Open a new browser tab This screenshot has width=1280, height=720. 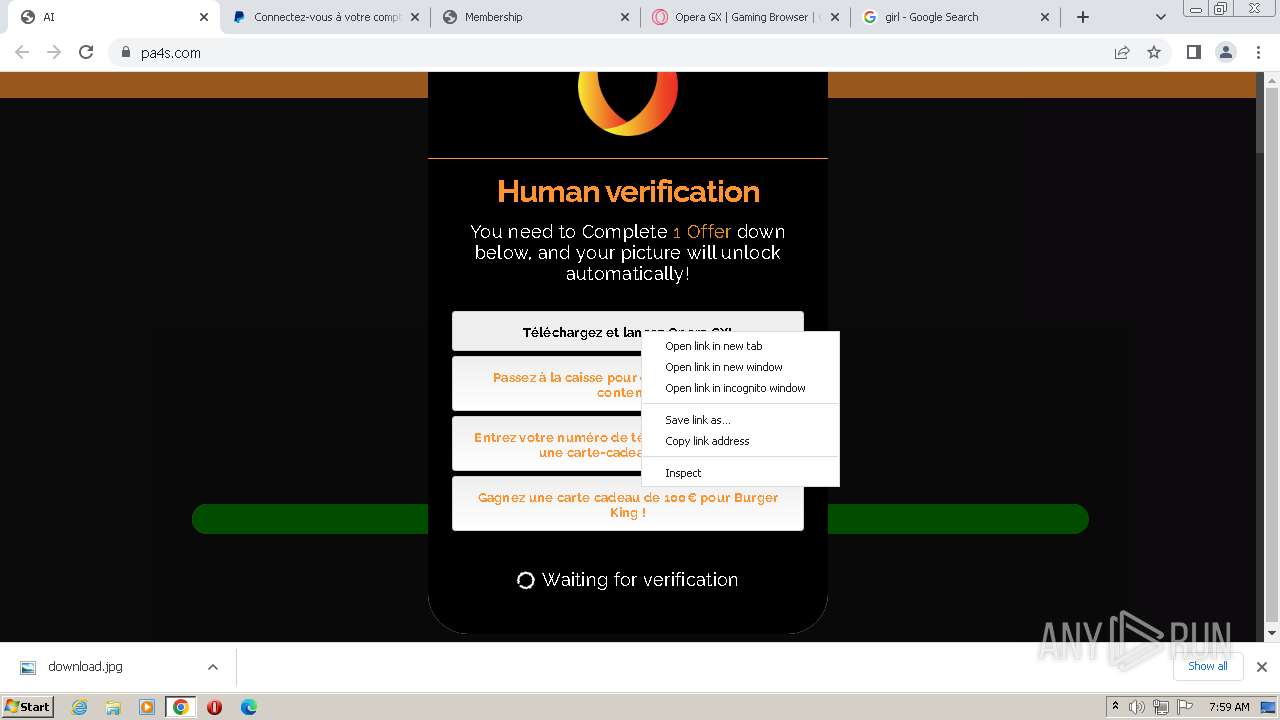(x=1083, y=17)
